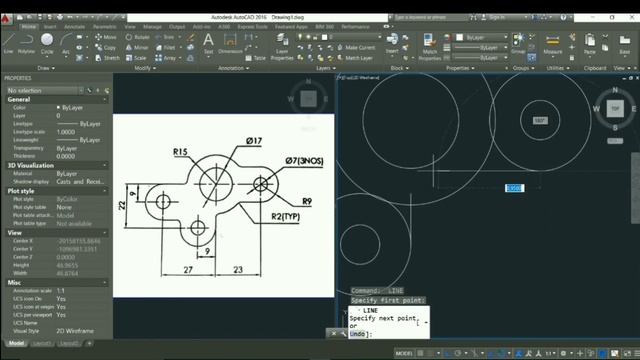640x360 pixels.
Task: Toggle polar tracking in status bar
Action: click(458, 353)
